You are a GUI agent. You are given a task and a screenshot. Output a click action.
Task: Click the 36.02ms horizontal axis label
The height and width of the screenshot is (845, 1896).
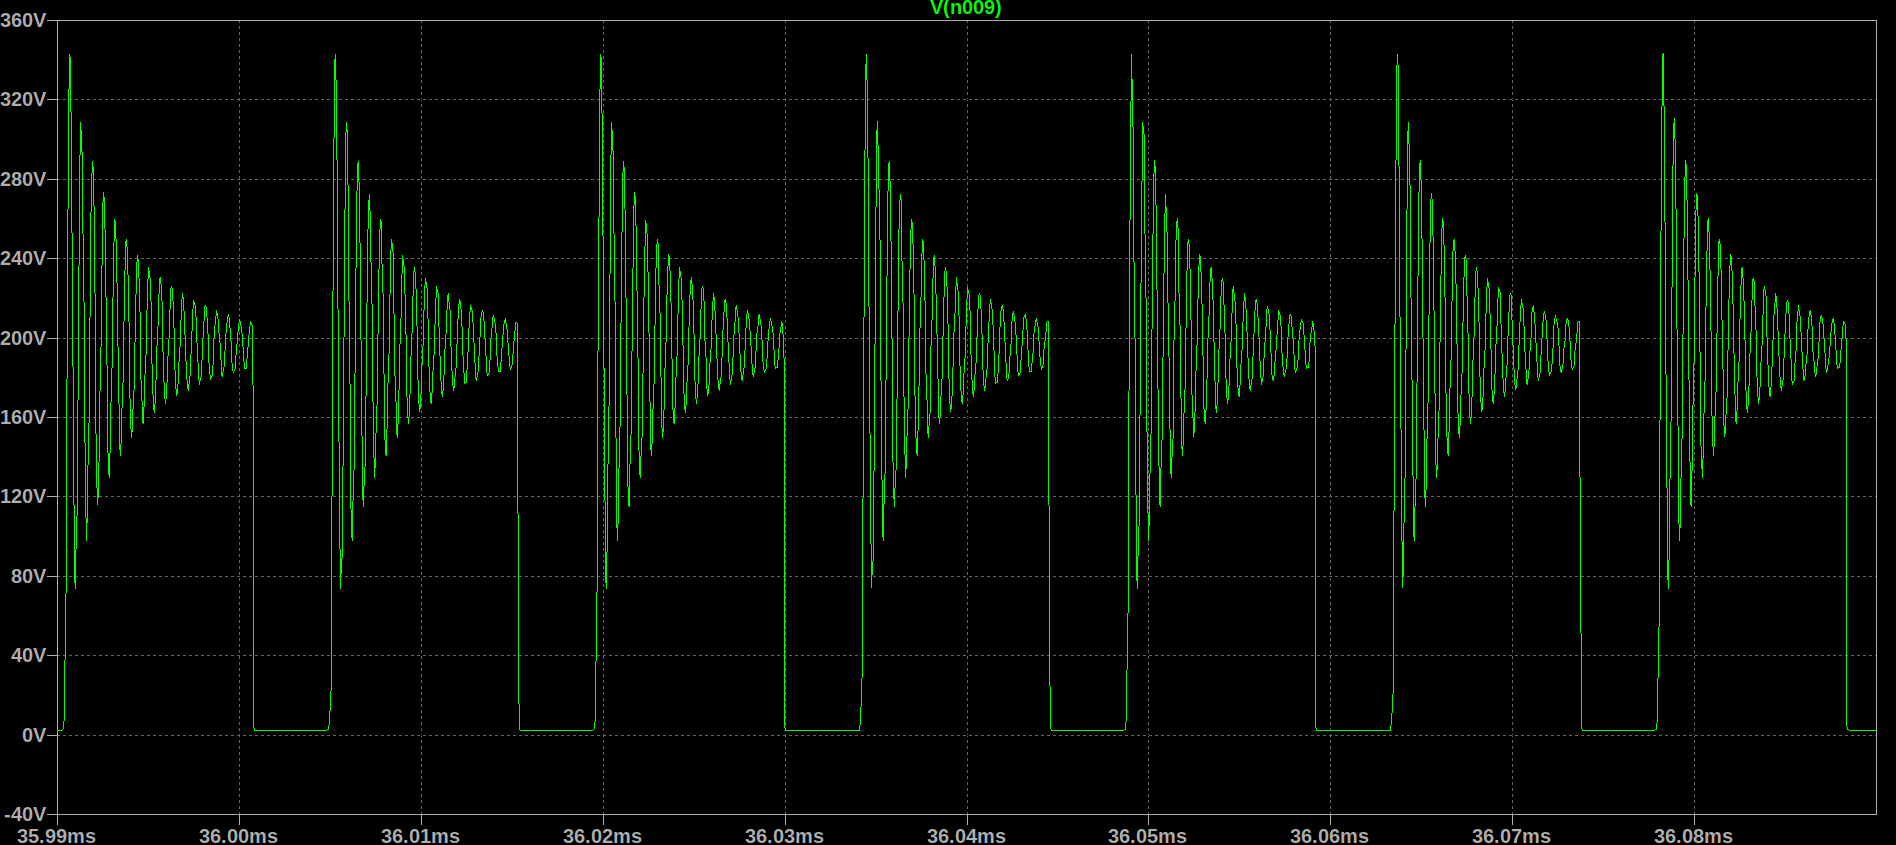click(602, 835)
